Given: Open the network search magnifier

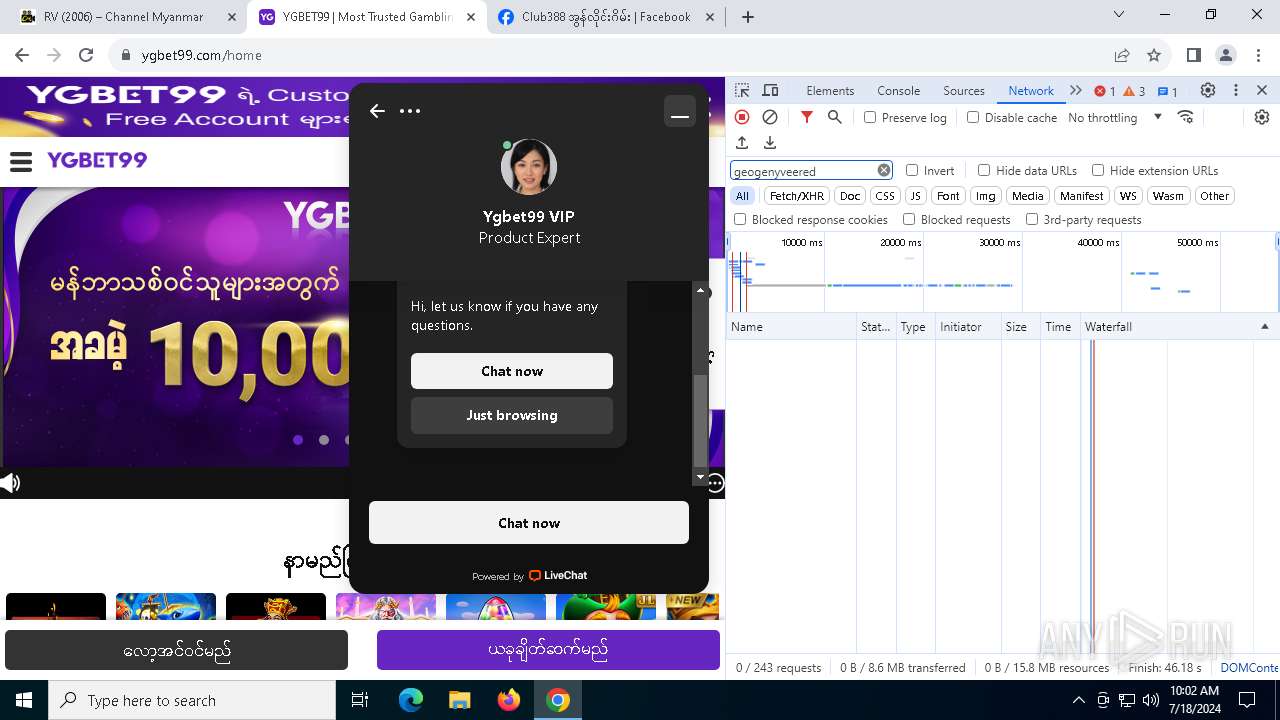Looking at the screenshot, I should tap(835, 117).
